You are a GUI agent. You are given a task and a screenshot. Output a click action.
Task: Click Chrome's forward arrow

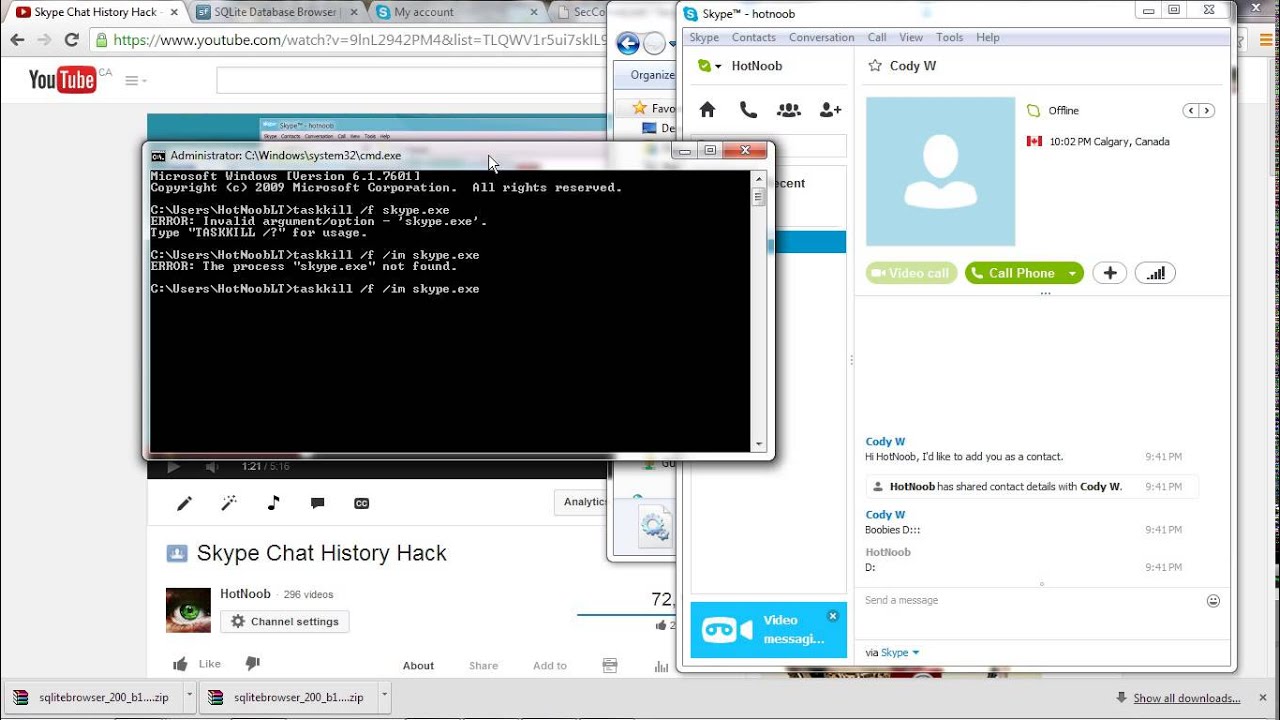coord(44,41)
